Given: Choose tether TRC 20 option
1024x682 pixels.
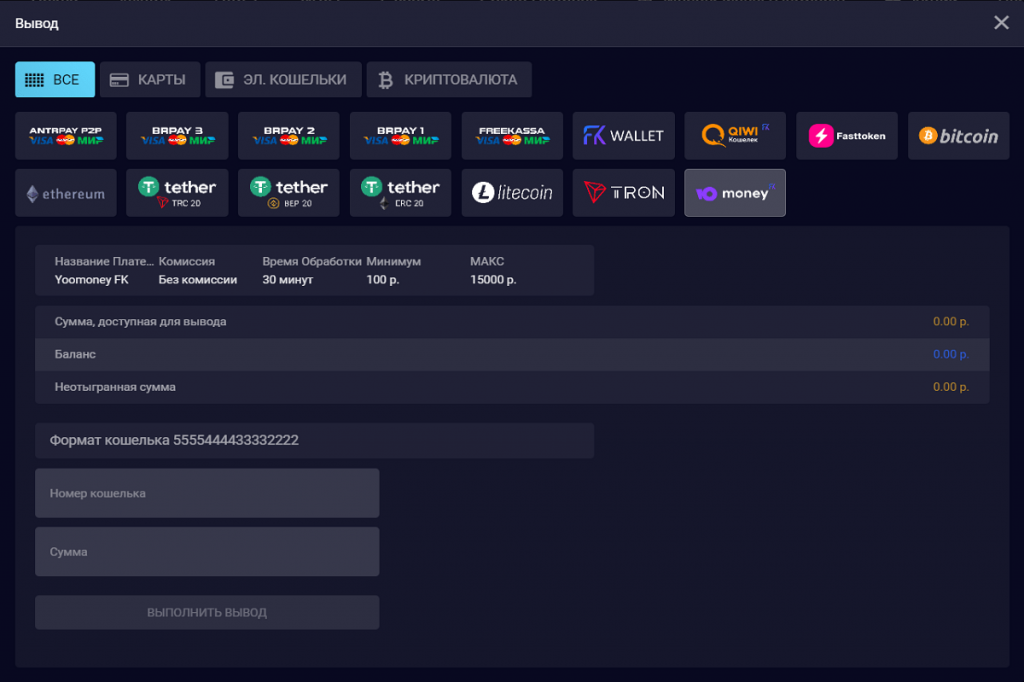Looking at the screenshot, I should click(177, 193).
